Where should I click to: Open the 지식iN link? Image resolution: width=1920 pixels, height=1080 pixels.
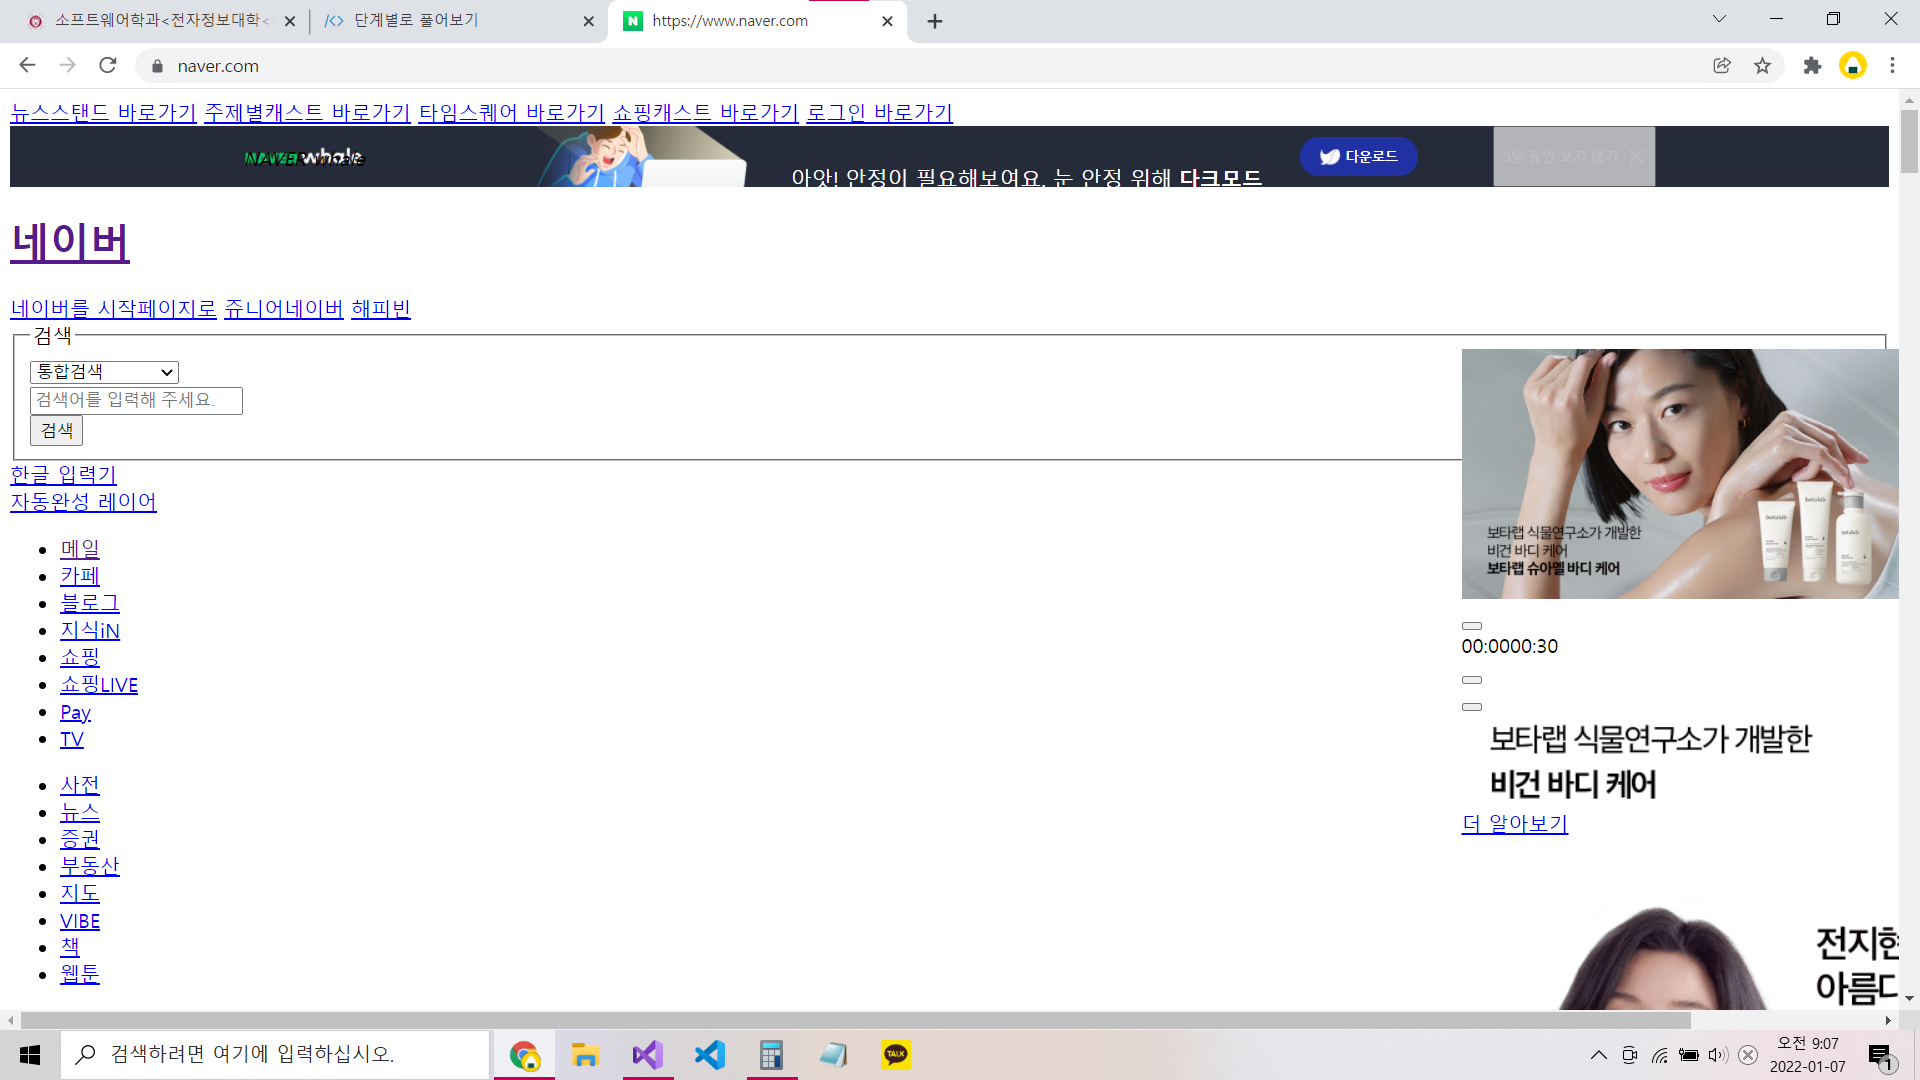point(90,631)
